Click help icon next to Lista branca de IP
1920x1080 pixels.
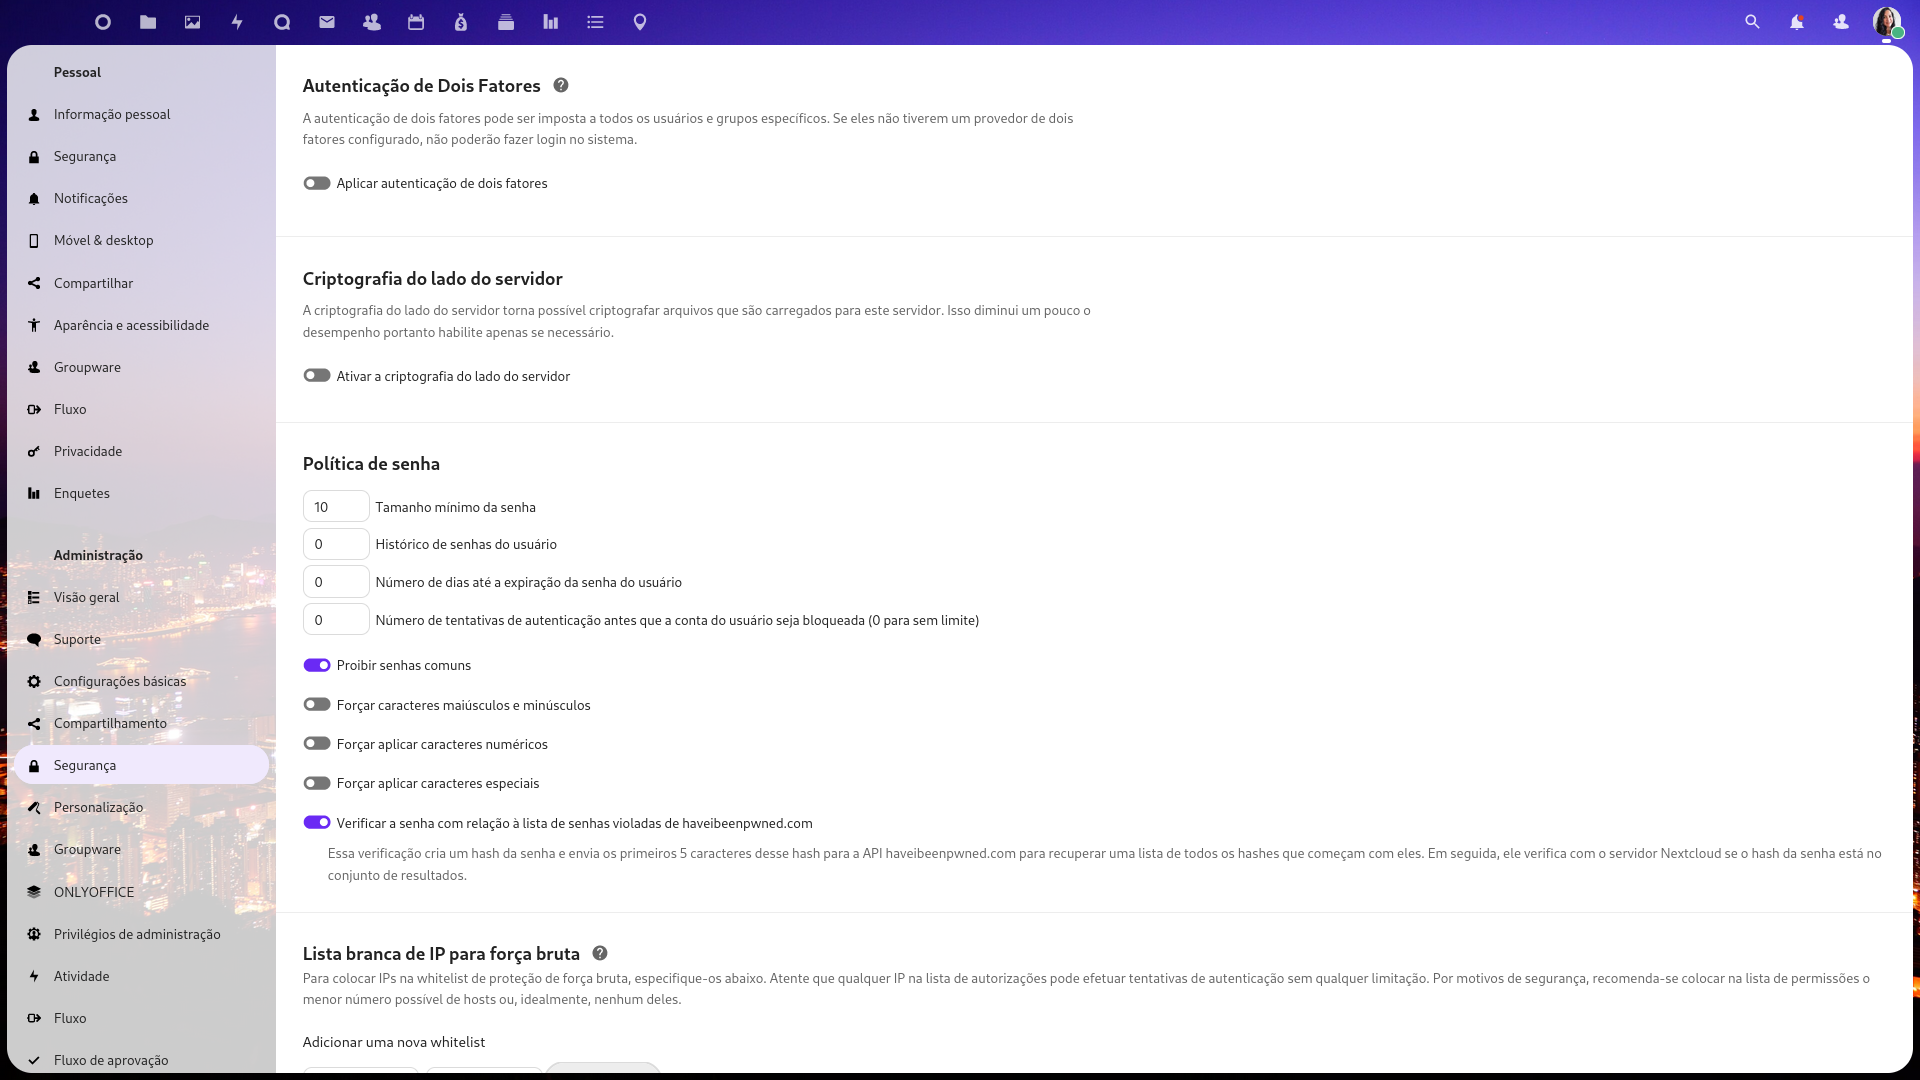pos(600,954)
